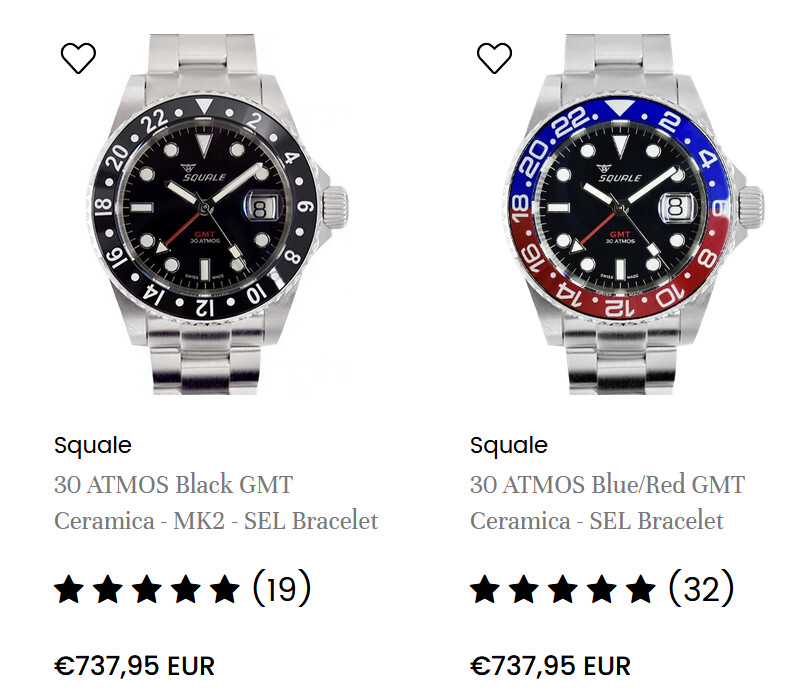This screenshot has width=807, height=697.
Task: Click price €737,95 EUR of Black GMT
Action: coord(134,666)
